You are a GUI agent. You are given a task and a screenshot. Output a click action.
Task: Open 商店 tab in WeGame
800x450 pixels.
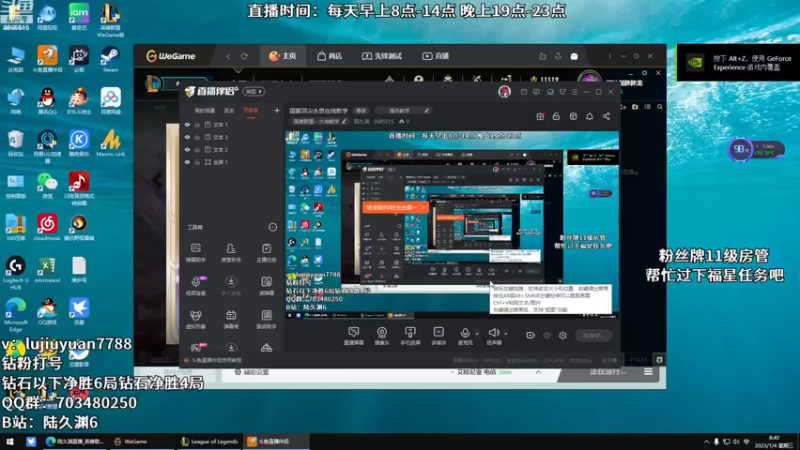pos(330,56)
